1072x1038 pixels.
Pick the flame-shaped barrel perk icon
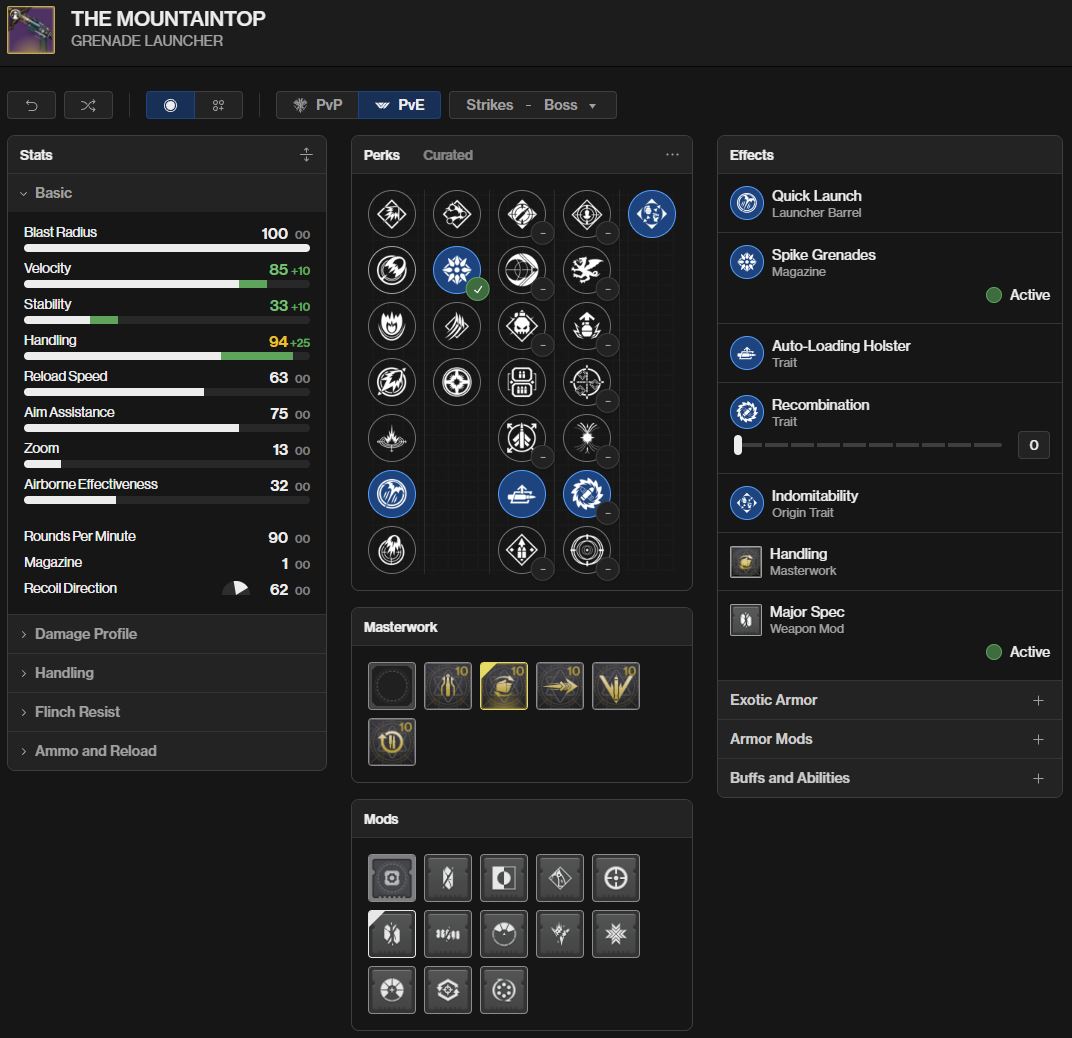click(392, 325)
